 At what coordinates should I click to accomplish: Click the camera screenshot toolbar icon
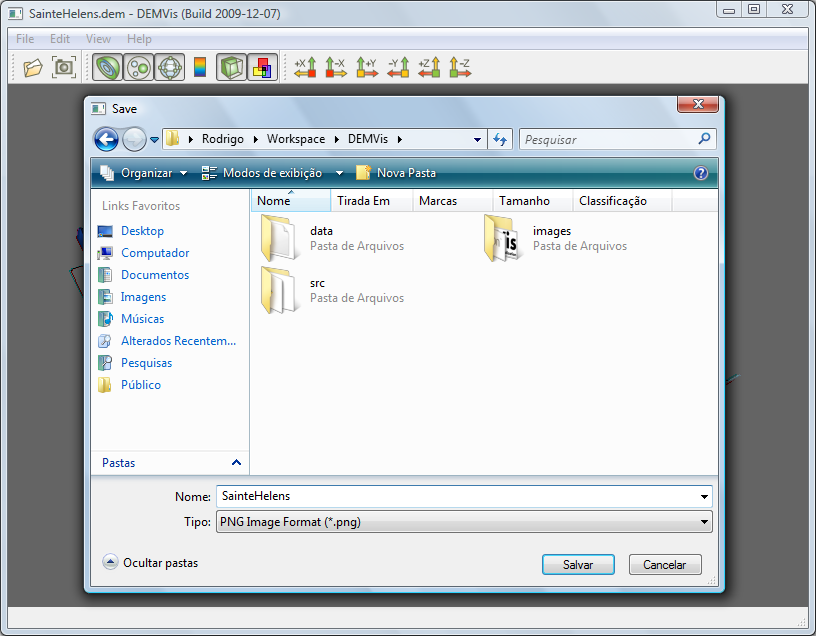coord(64,68)
